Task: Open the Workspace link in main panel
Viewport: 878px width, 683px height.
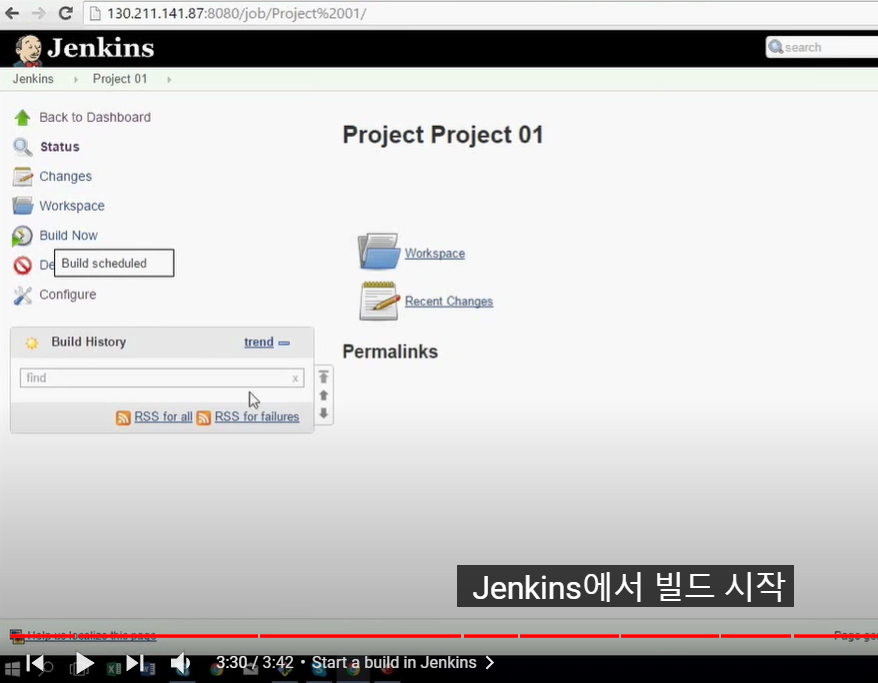Action: (435, 254)
